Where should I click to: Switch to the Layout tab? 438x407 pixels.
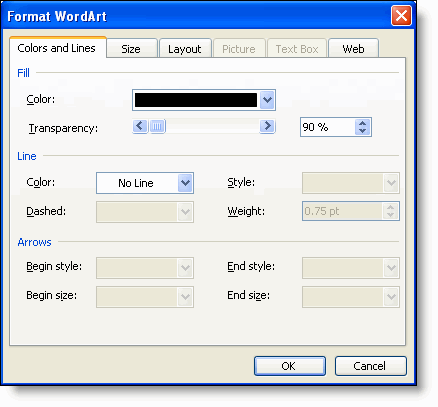(x=185, y=49)
